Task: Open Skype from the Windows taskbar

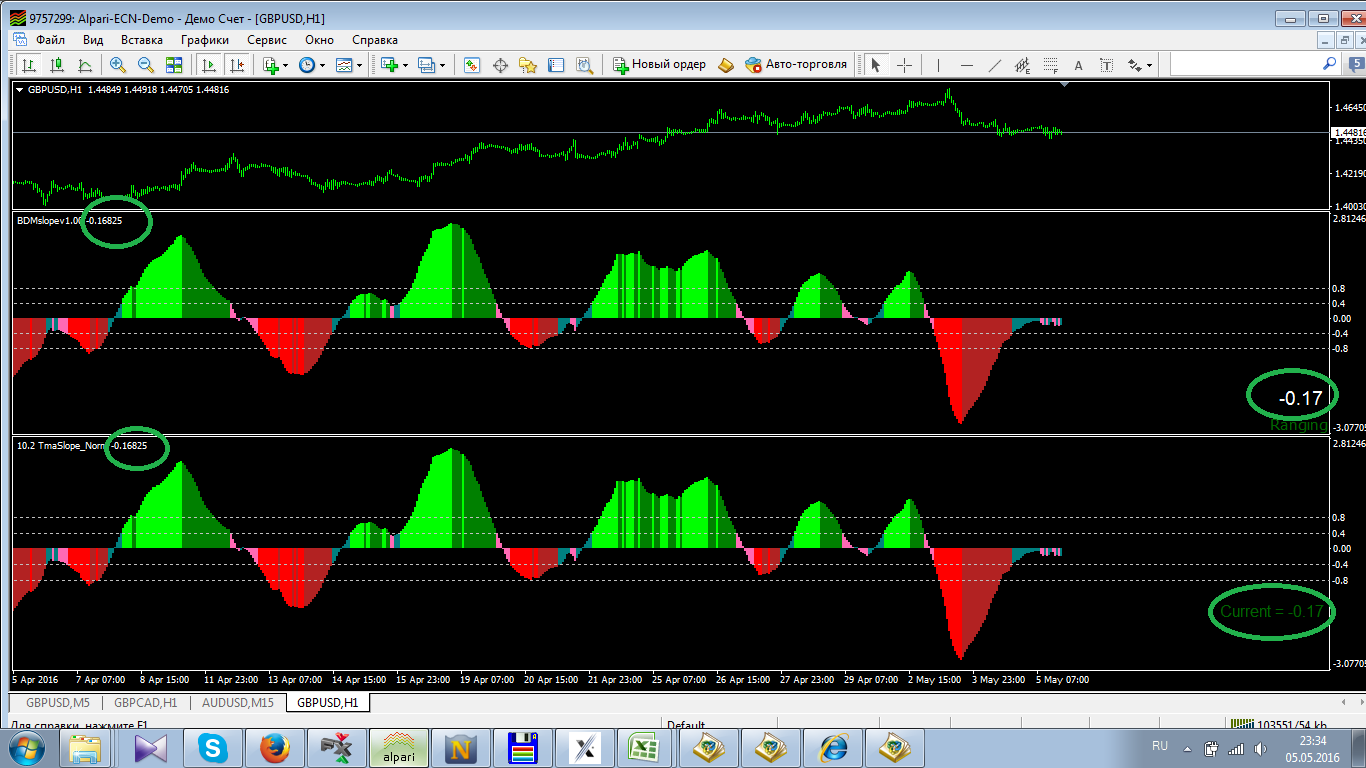Action: [x=212, y=747]
